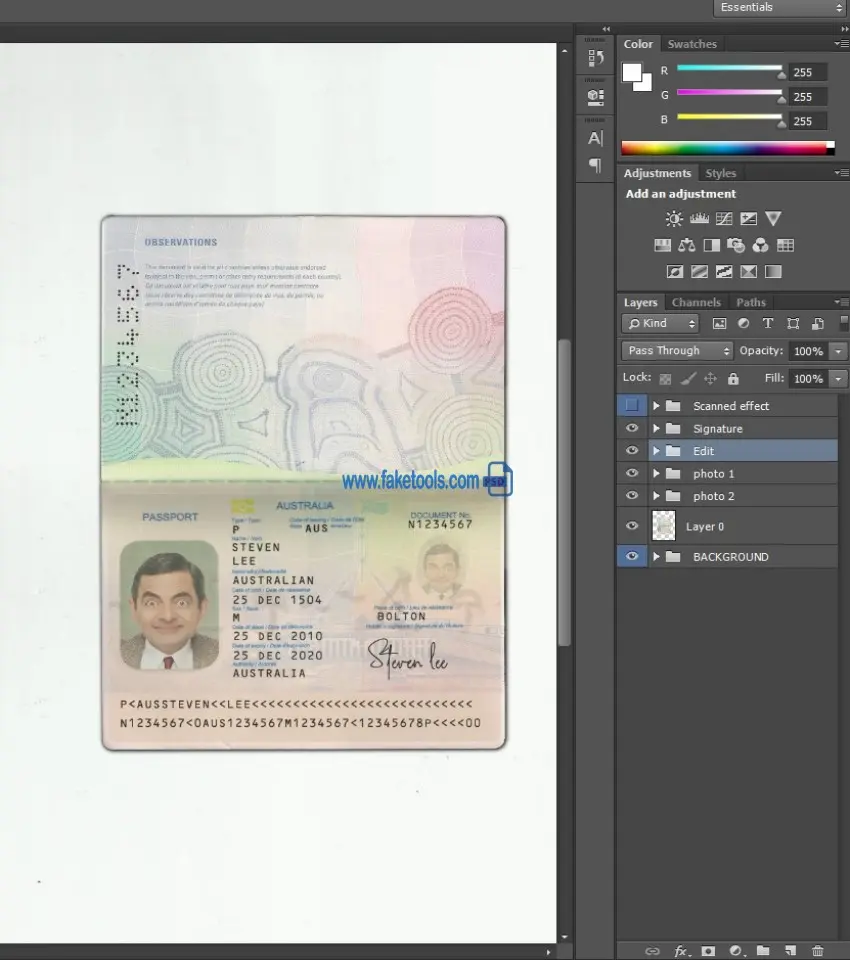Click the Photo Filter adjustment icon
This screenshot has width=850, height=960.
point(736,245)
